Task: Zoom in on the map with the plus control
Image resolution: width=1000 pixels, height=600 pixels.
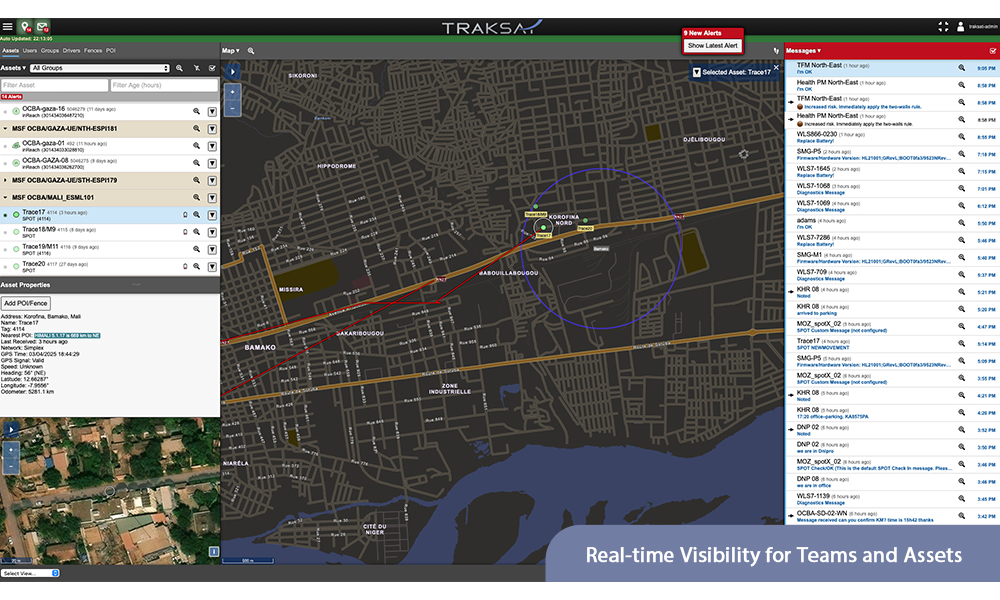Action: (233, 91)
